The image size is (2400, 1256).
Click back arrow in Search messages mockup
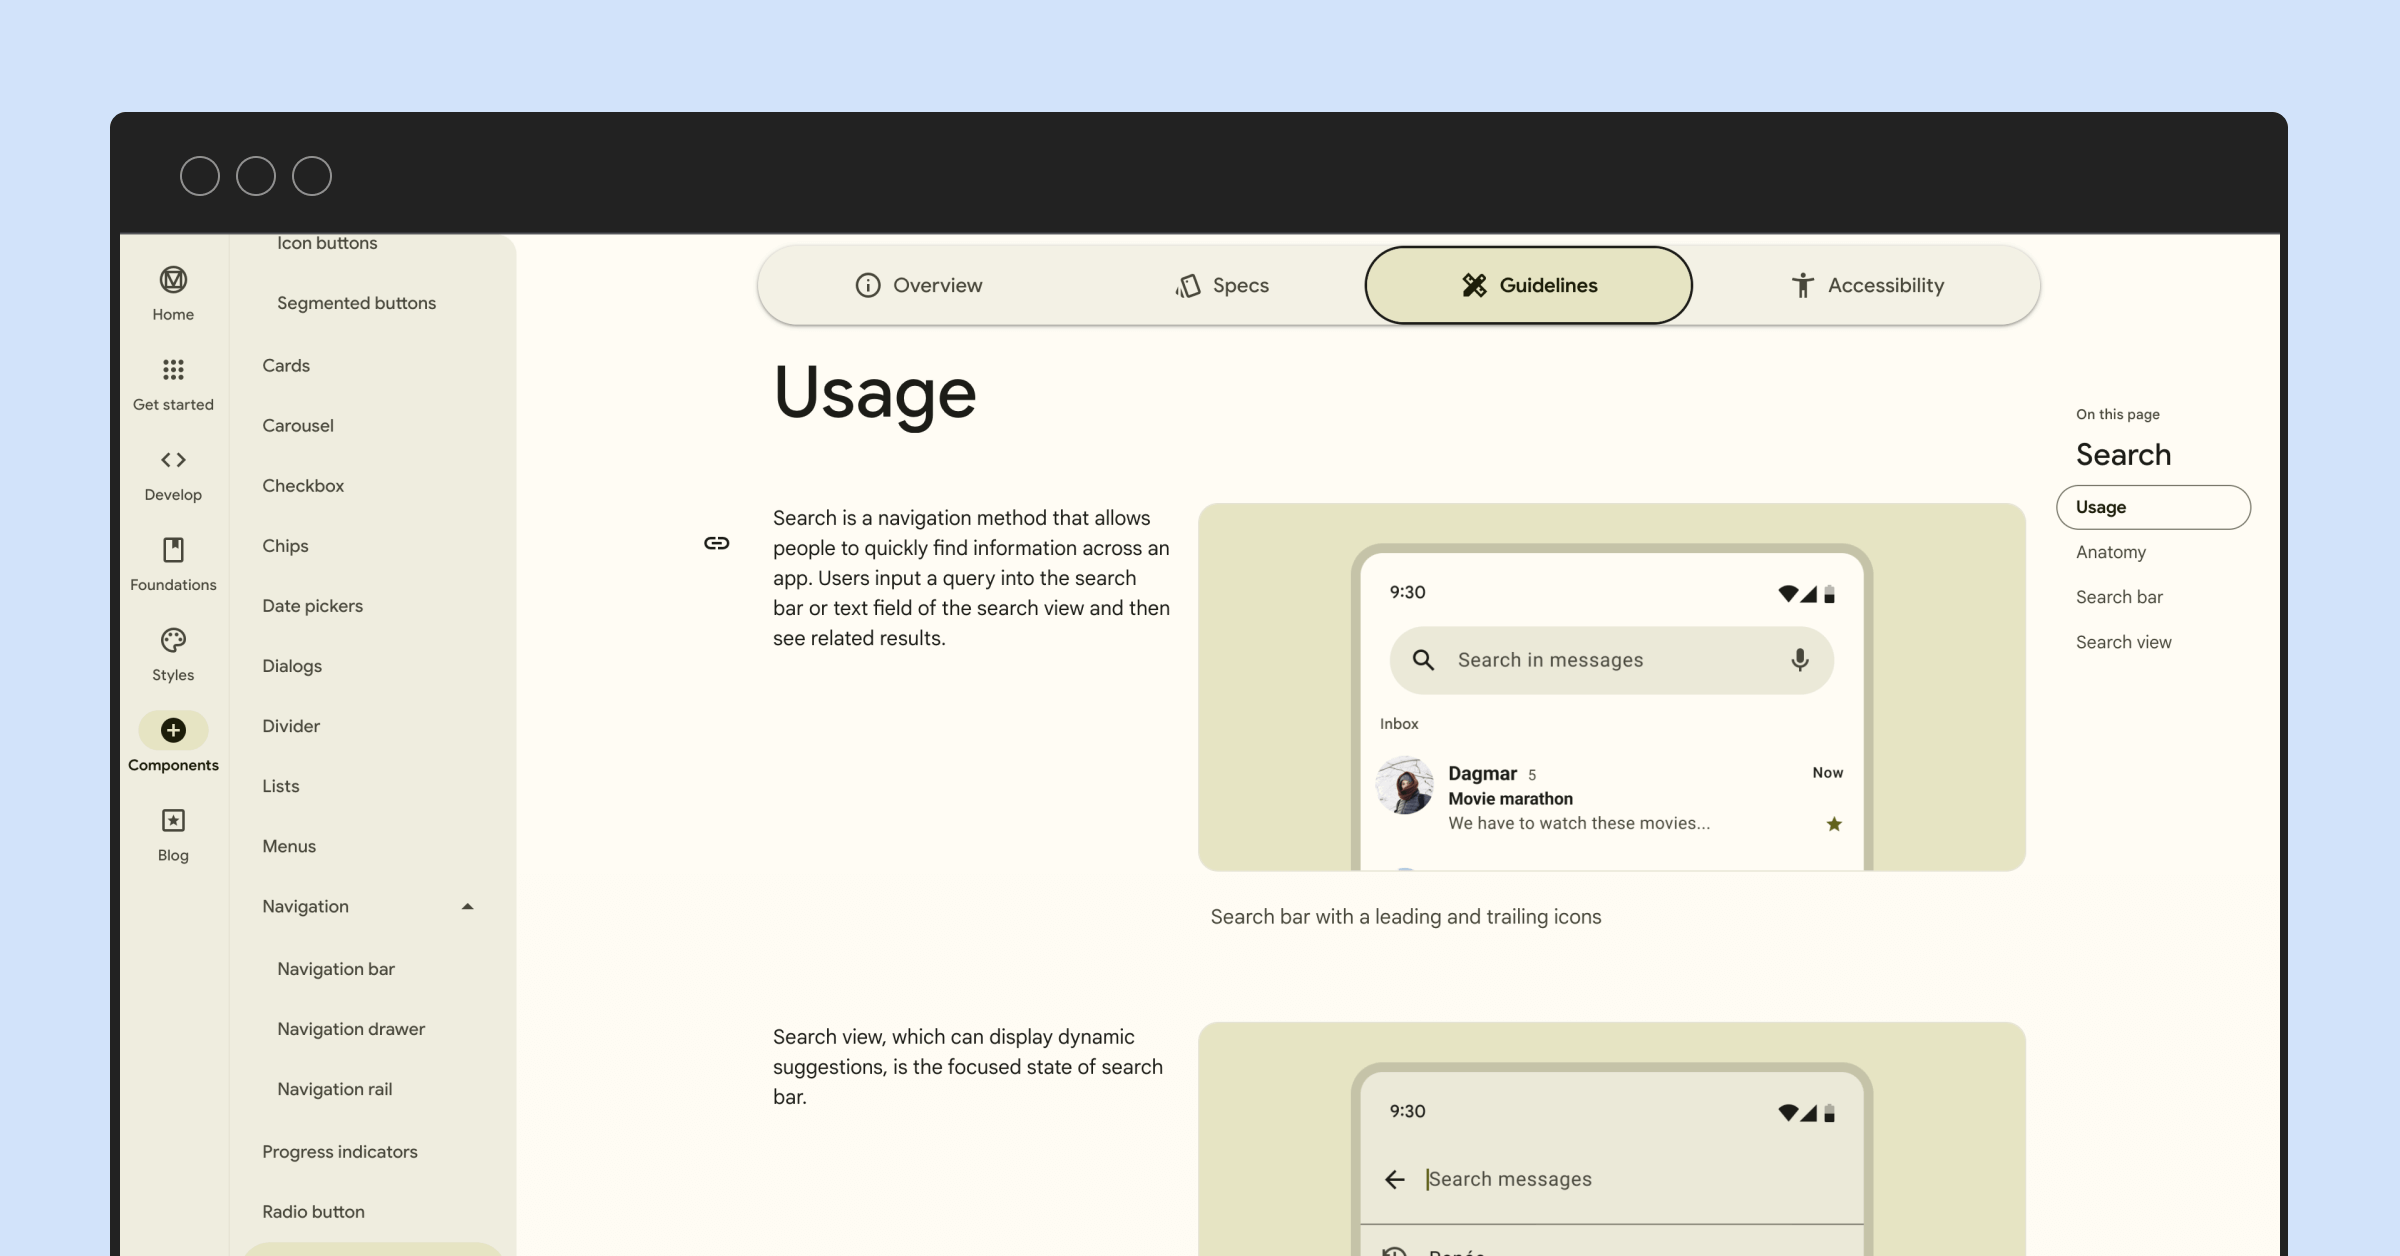1395,1179
